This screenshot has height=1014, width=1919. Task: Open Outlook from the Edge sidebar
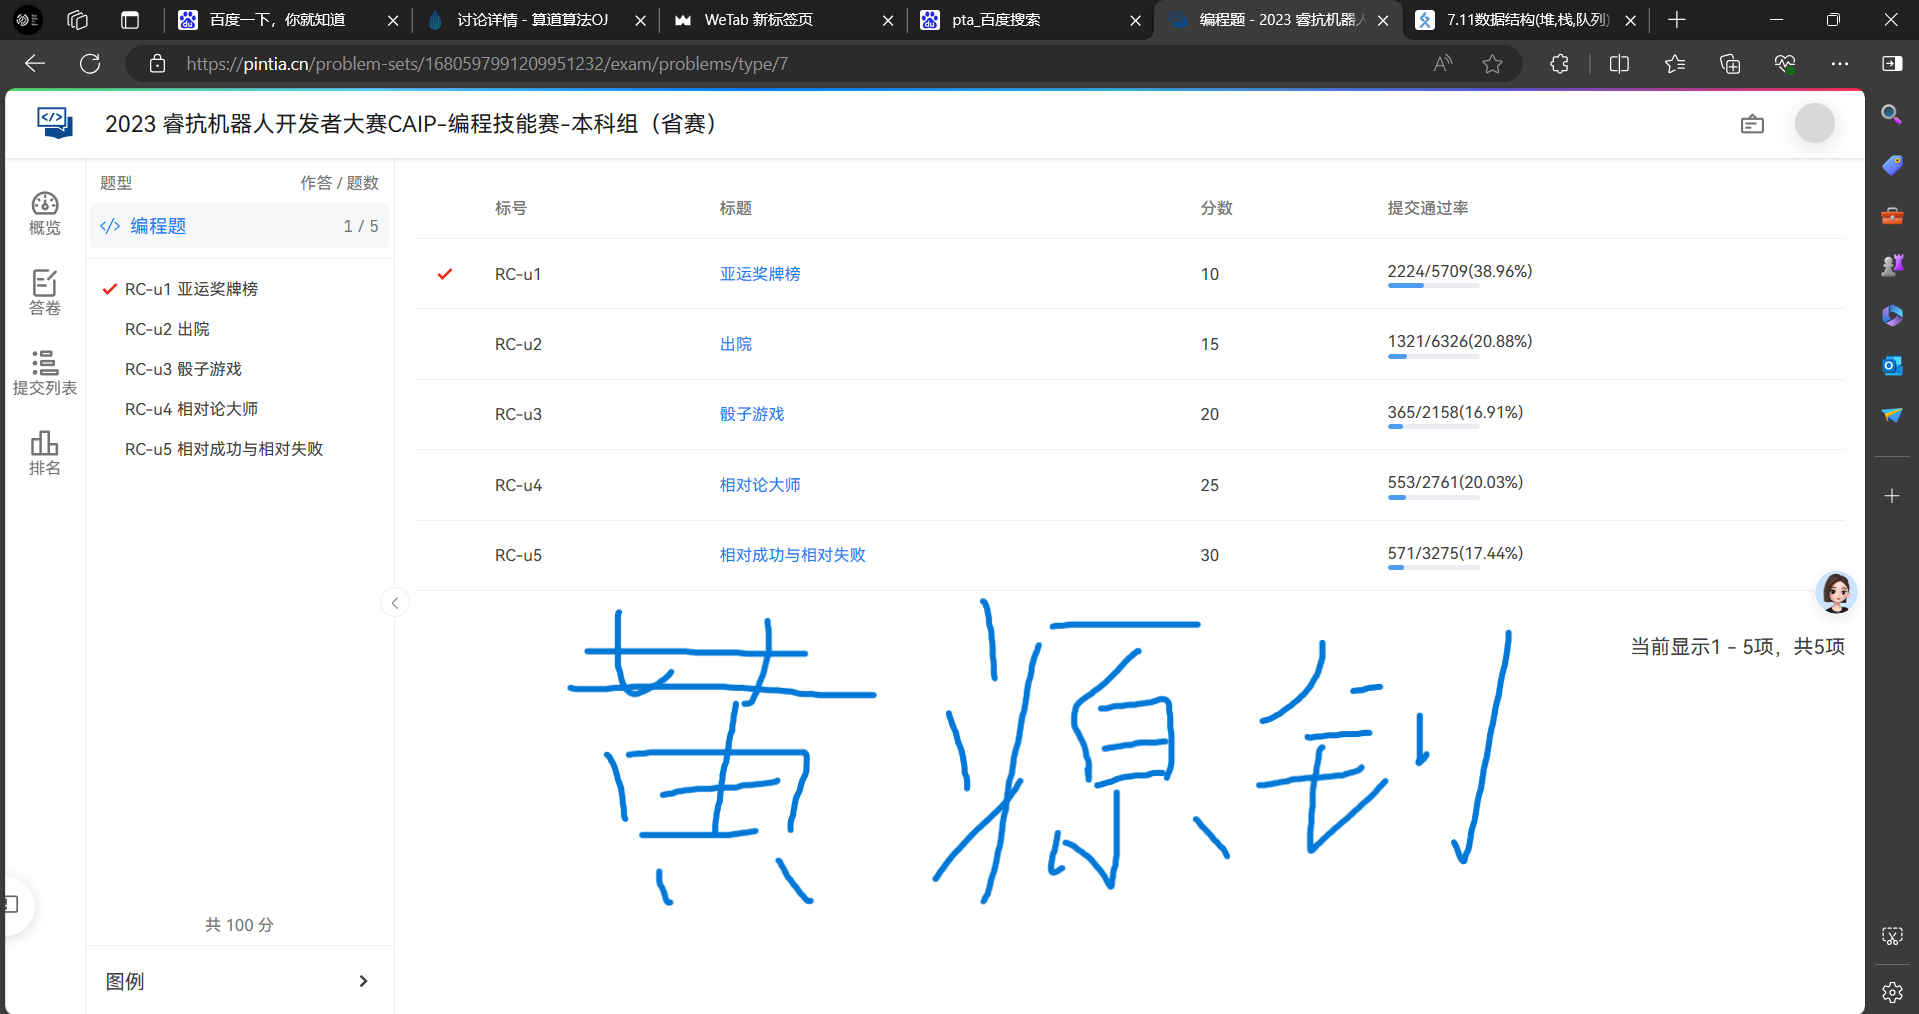click(x=1891, y=365)
